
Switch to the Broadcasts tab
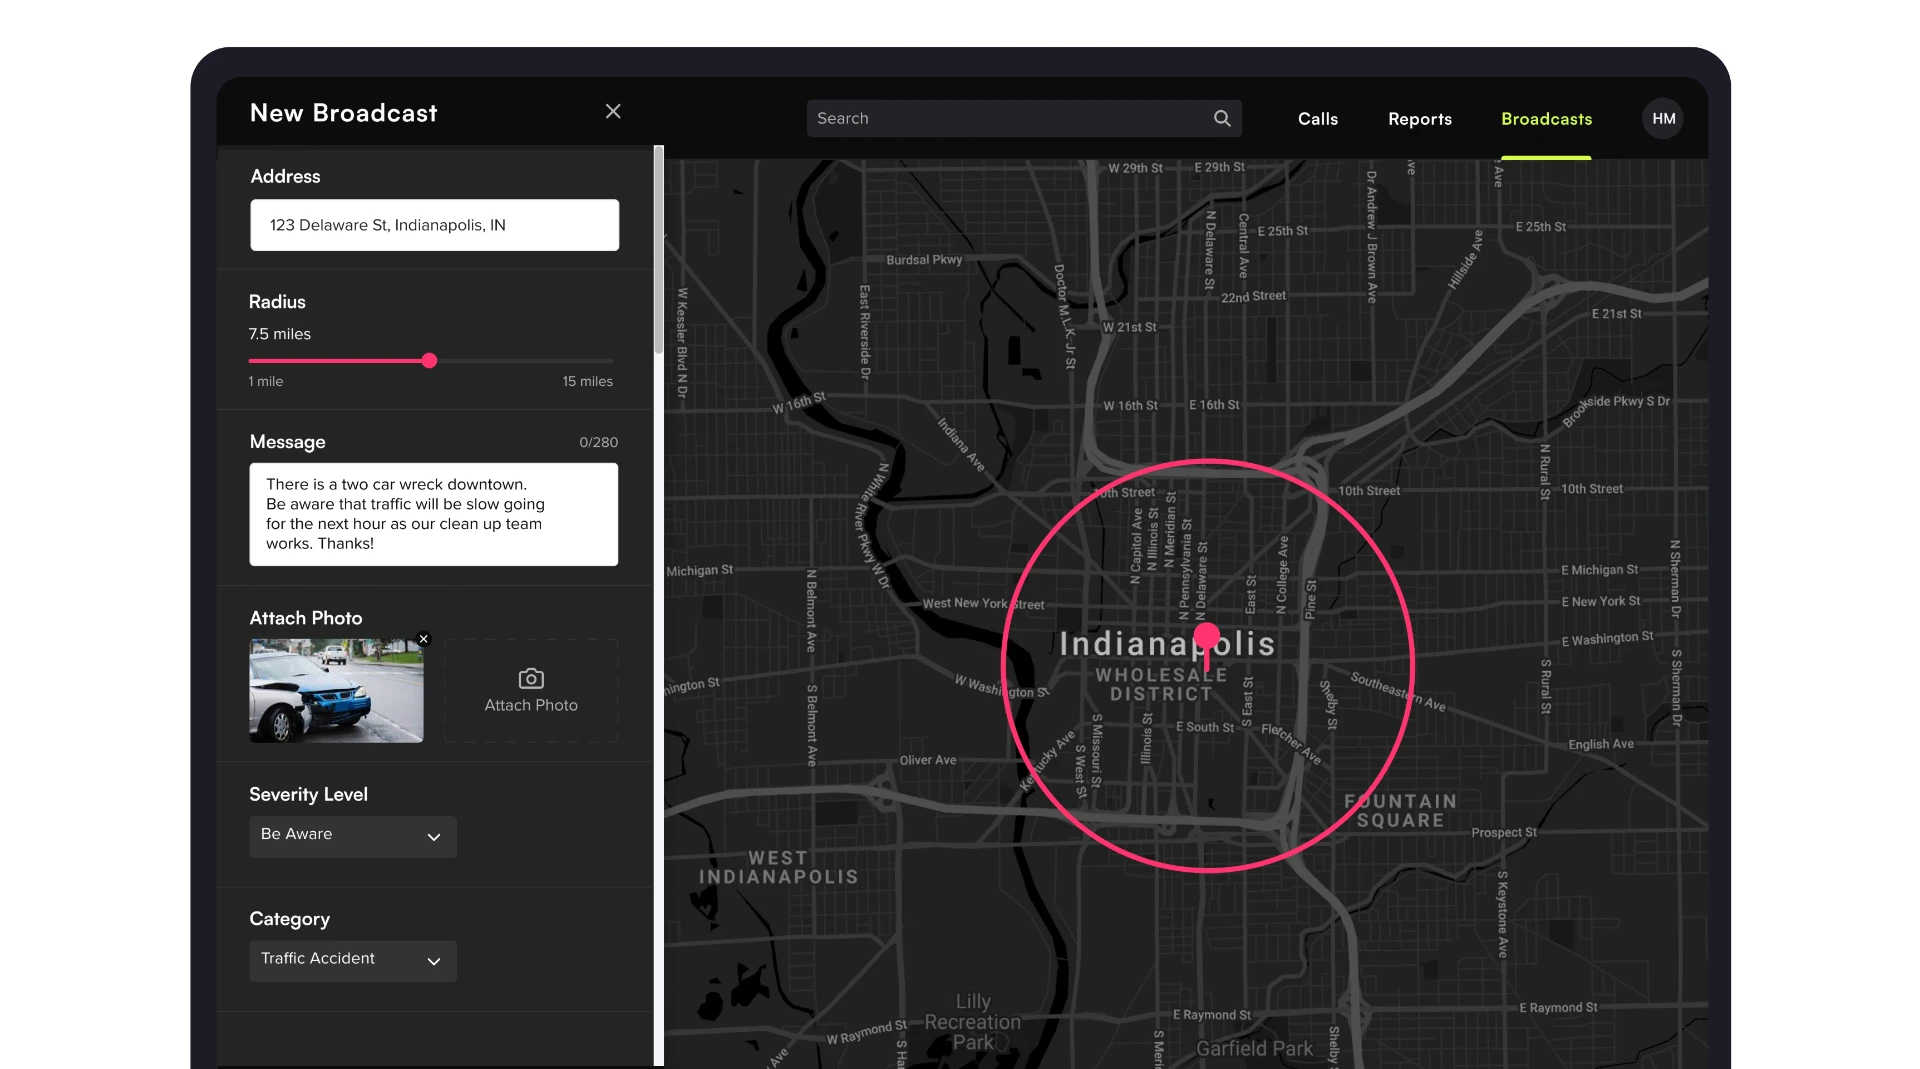pyautogui.click(x=1546, y=119)
